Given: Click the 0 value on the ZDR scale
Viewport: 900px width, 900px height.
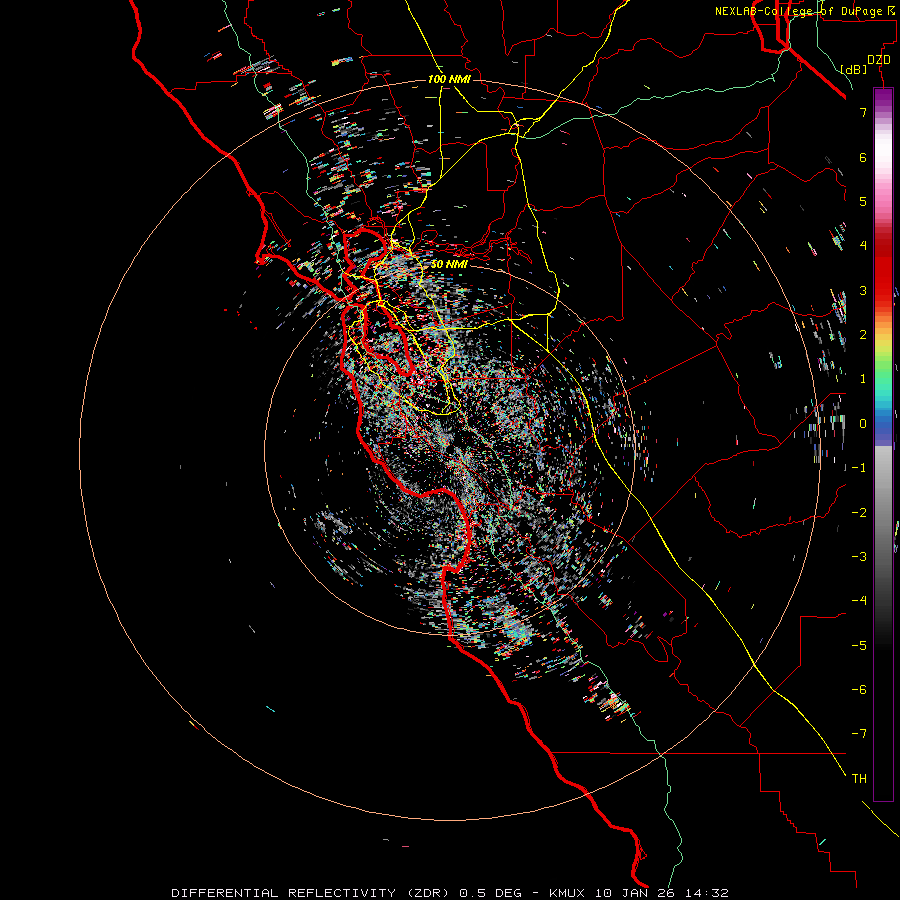Looking at the screenshot, I should tap(863, 424).
